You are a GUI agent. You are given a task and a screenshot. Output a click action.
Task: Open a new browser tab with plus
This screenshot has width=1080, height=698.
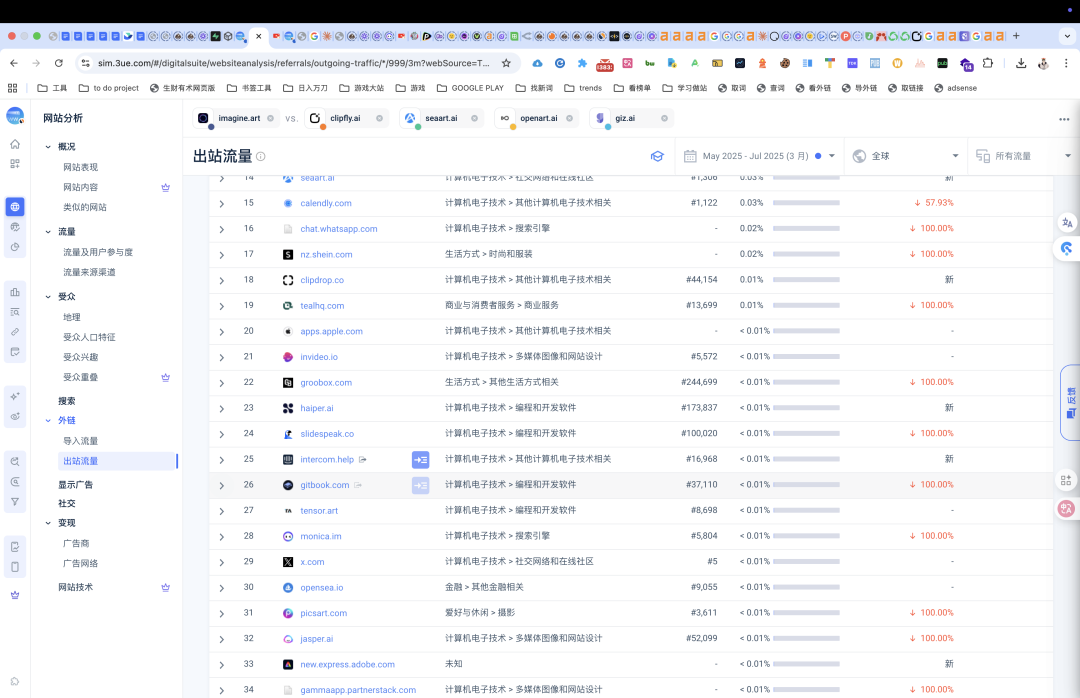pyautogui.click(x=1016, y=36)
